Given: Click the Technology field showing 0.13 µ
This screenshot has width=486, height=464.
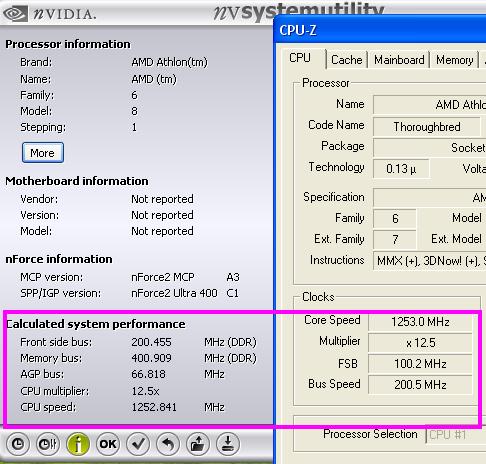Looking at the screenshot, I should point(401,169).
